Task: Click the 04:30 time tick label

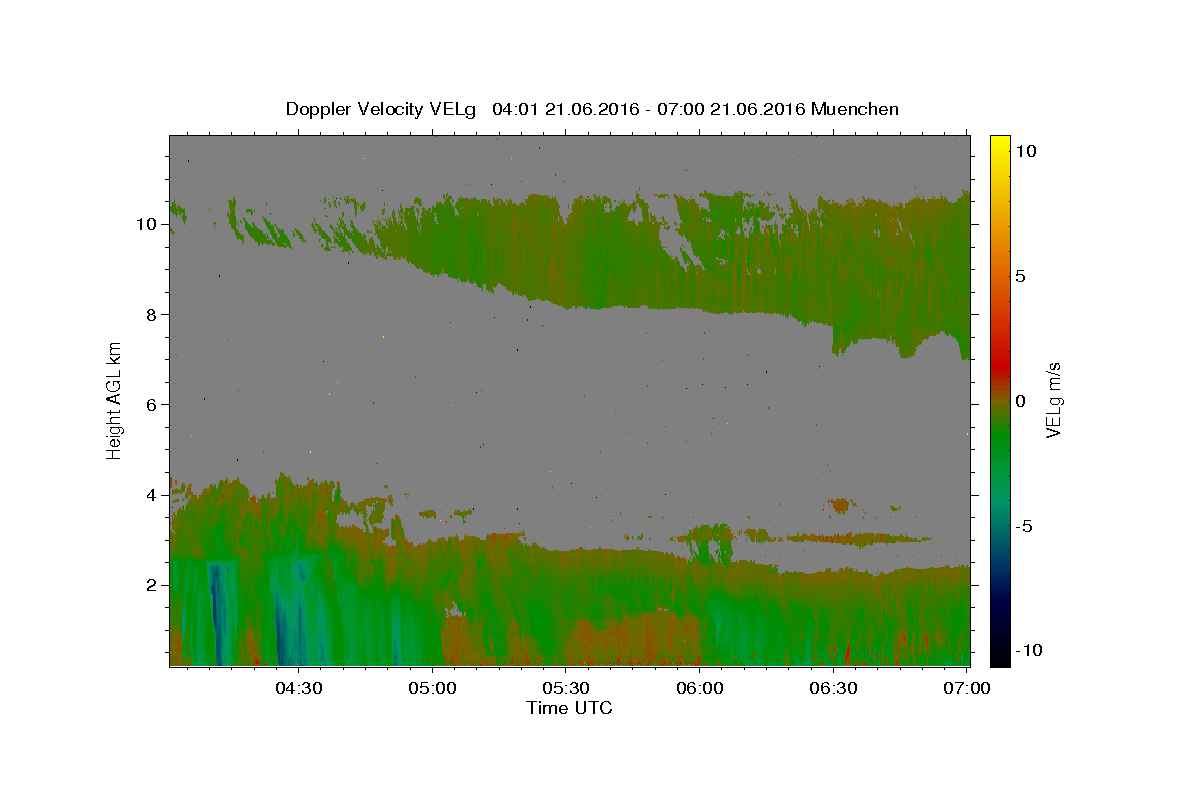Action: [x=299, y=687]
